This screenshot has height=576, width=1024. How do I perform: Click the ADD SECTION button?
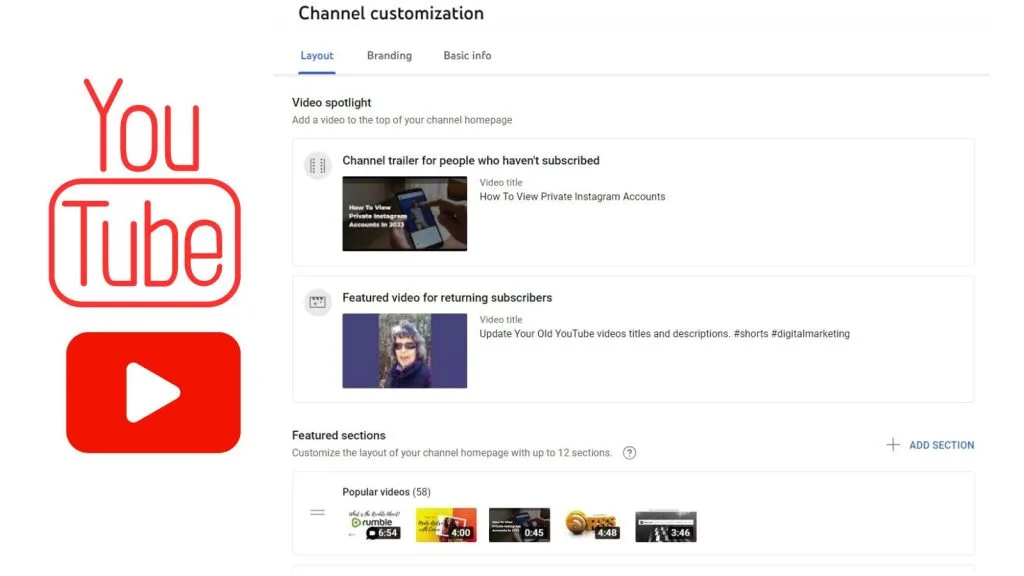click(x=938, y=444)
